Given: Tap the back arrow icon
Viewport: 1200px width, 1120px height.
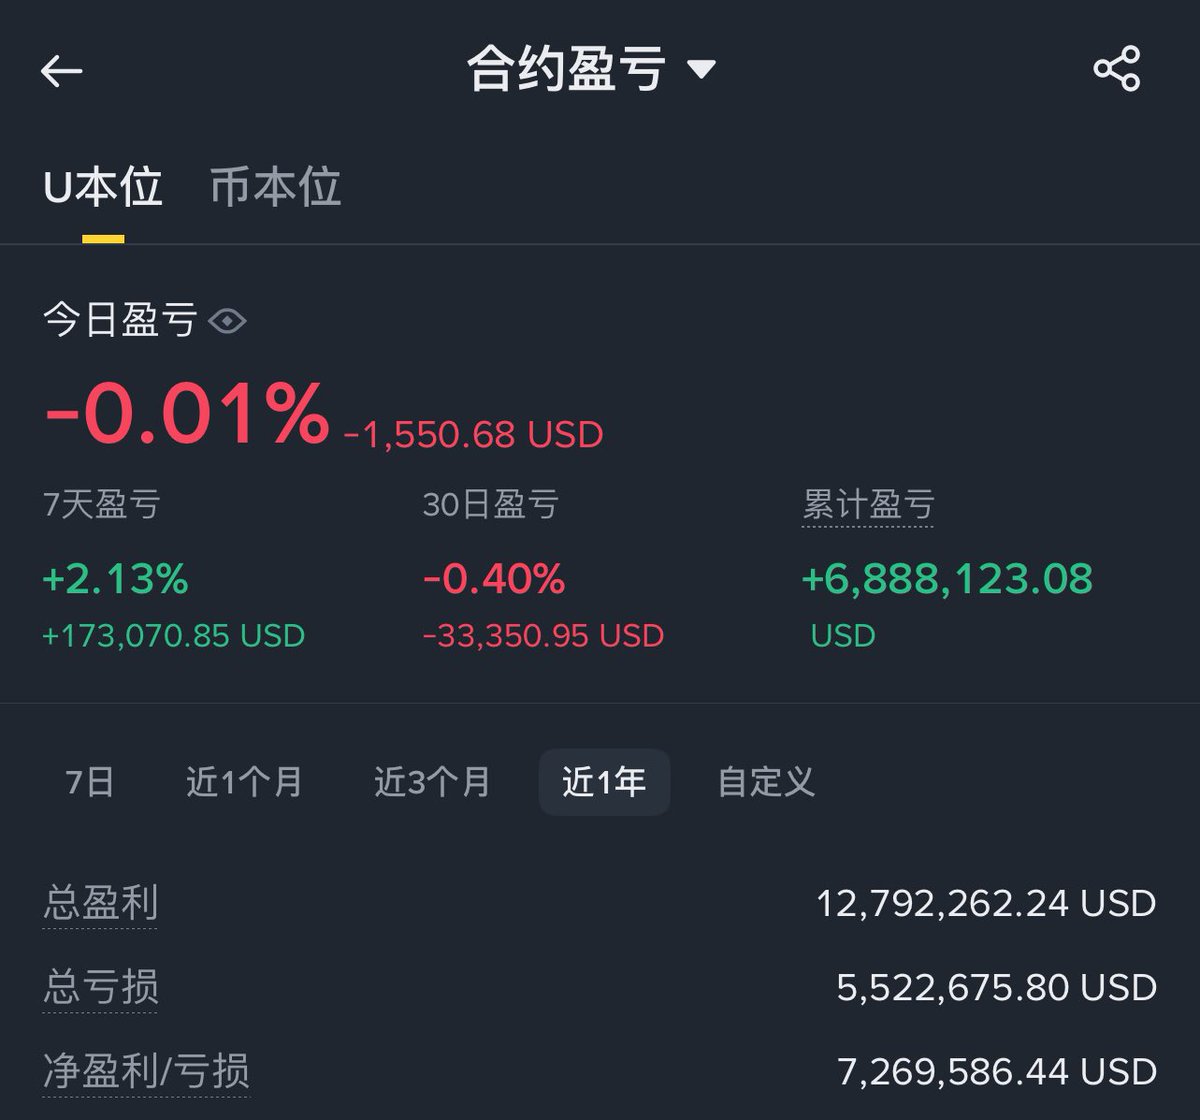Looking at the screenshot, I should pyautogui.click(x=61, y=71).
